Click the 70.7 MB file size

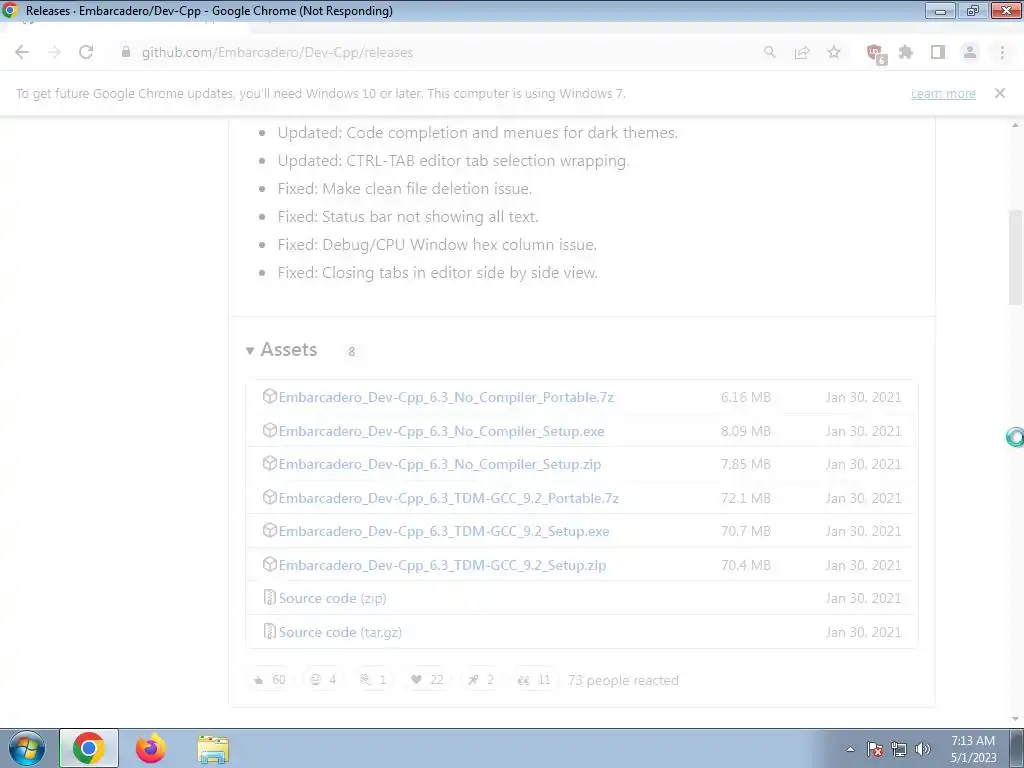(x=746, y=532)
